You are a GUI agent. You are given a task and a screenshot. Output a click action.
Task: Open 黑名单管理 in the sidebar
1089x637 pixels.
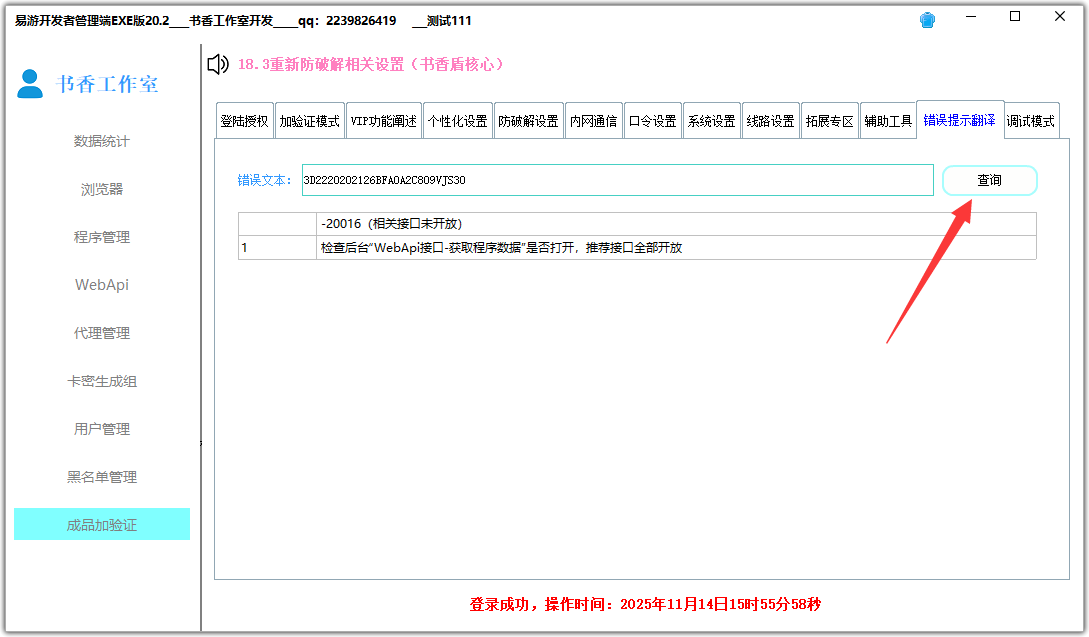coord(101,477)
